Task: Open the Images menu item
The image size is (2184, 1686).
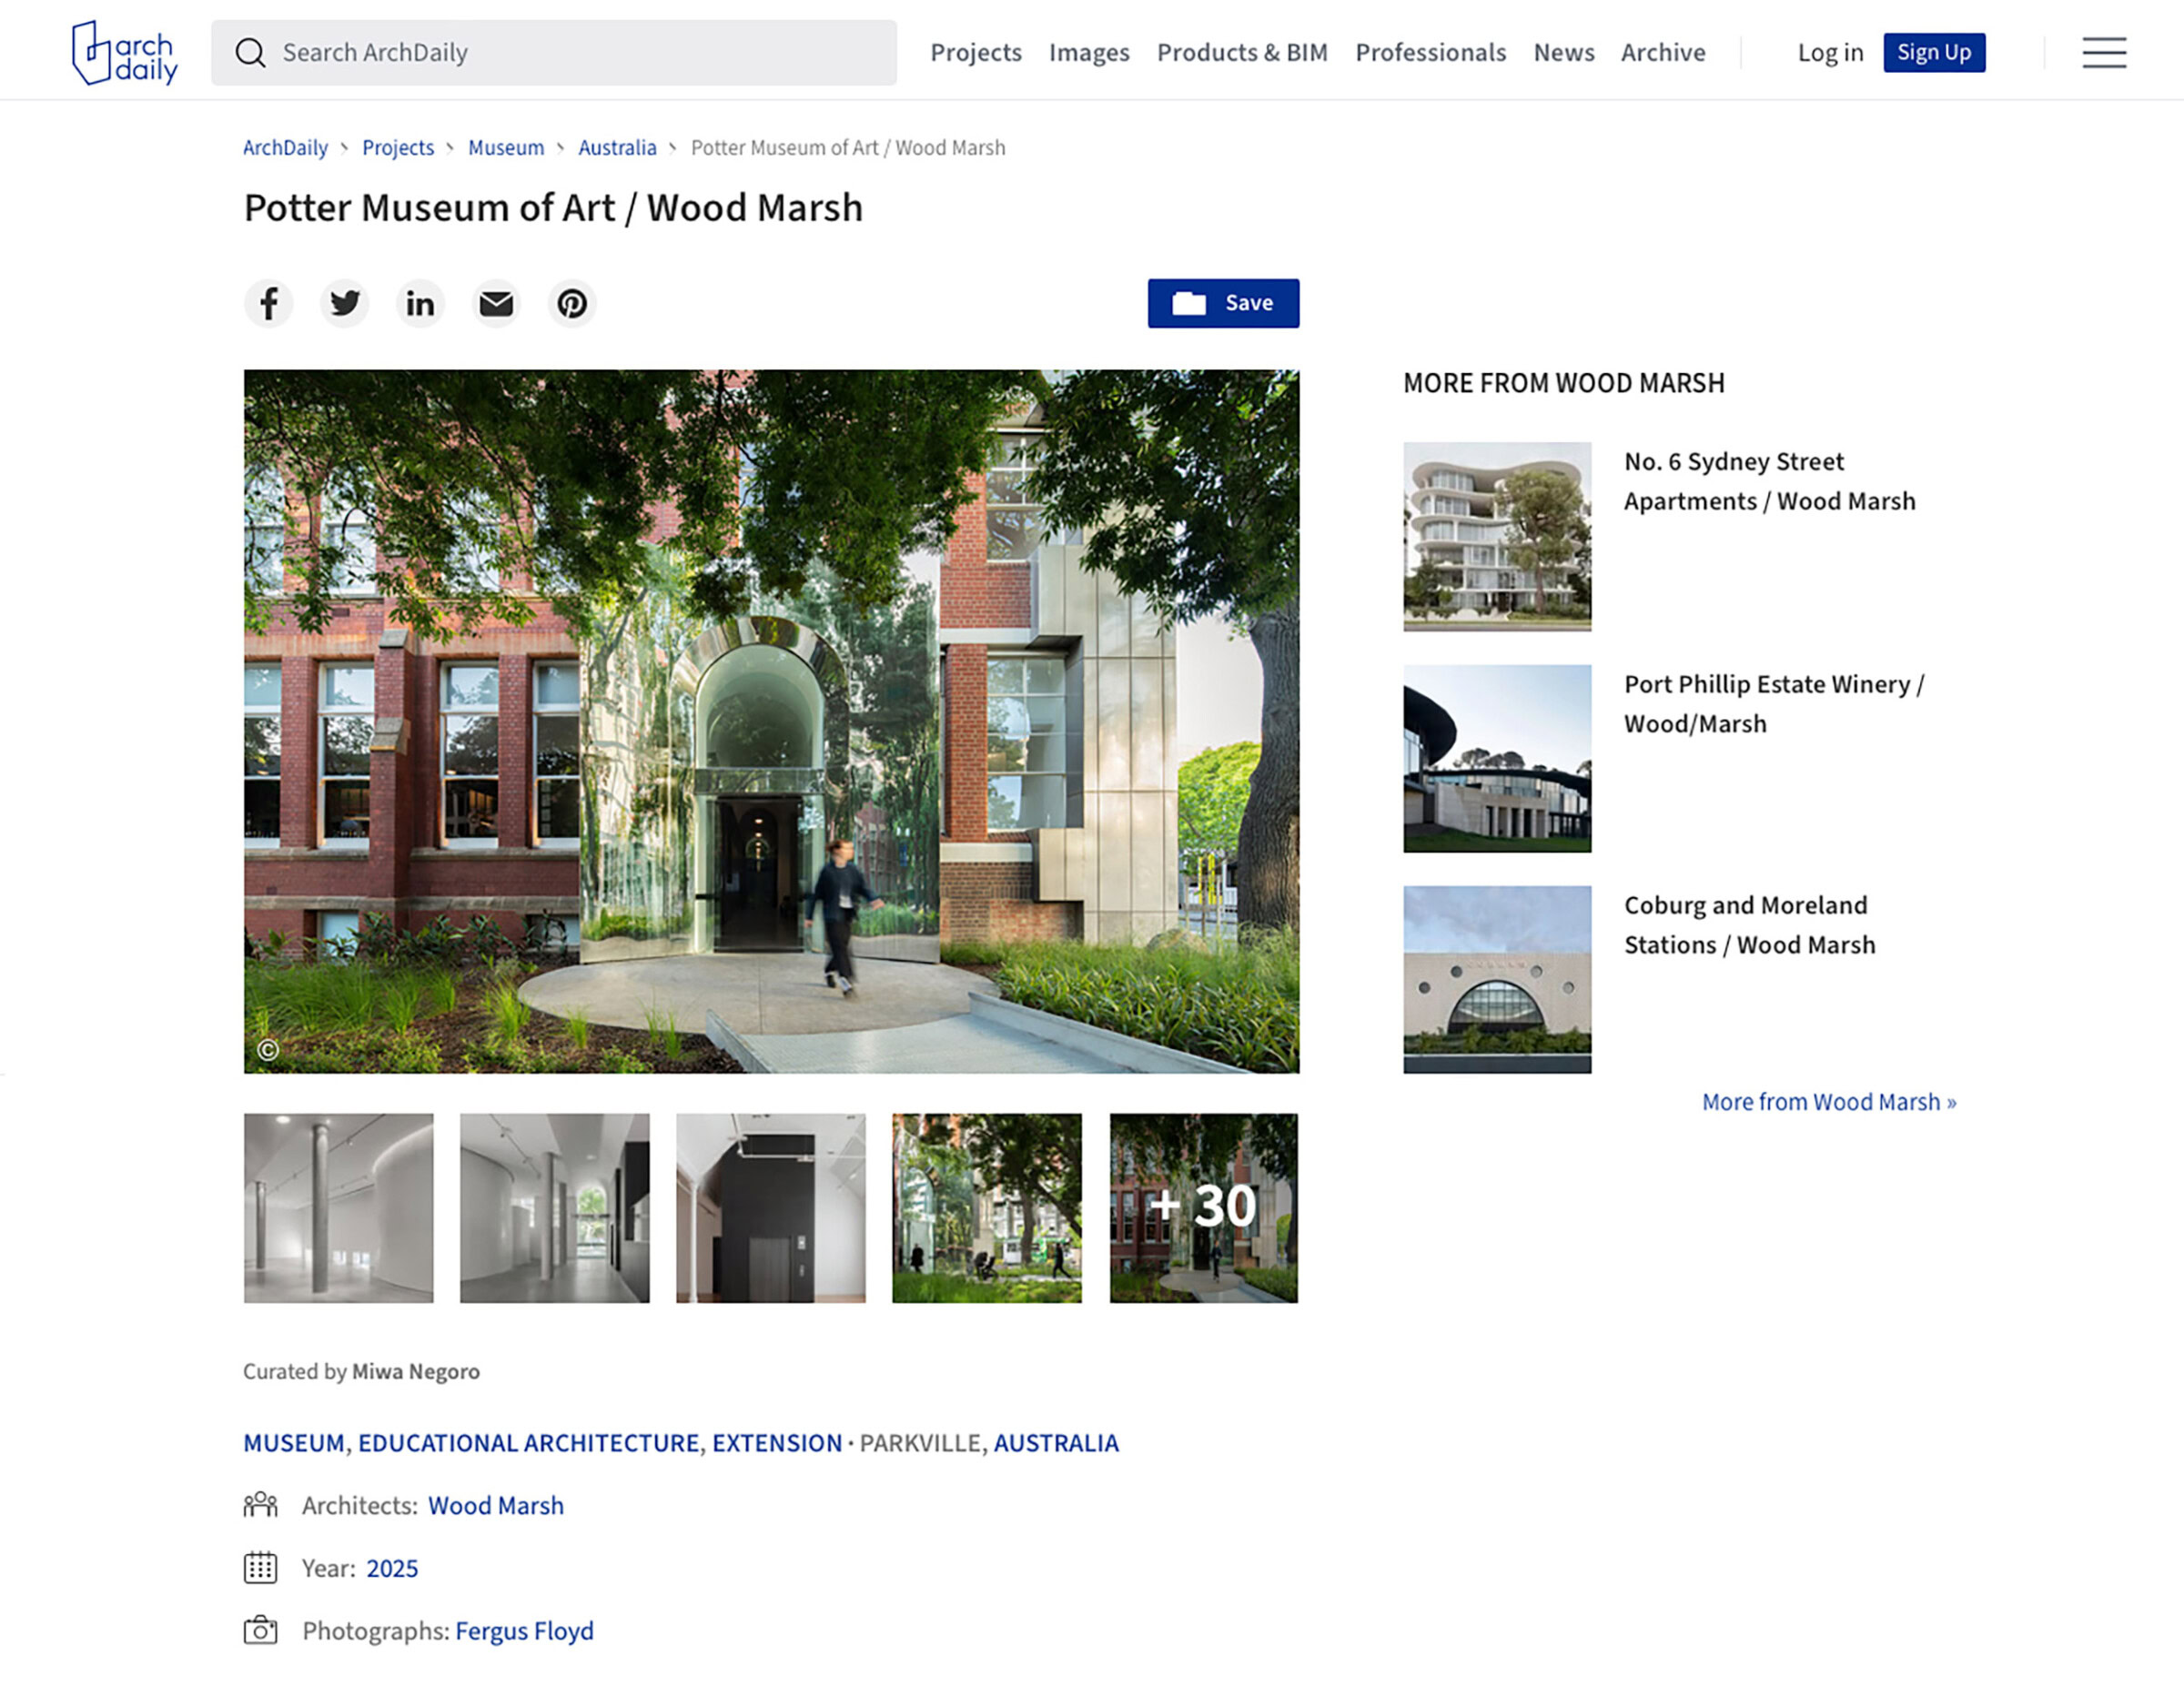Action: tap(1089, 53)
